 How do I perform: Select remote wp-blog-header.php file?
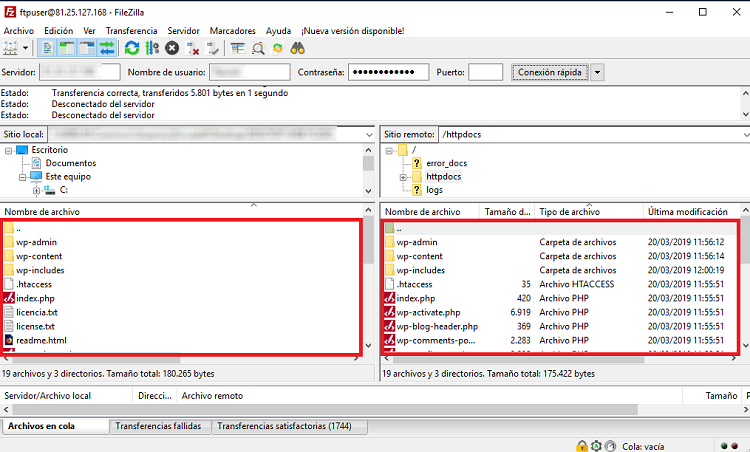[x=437, y=326]
